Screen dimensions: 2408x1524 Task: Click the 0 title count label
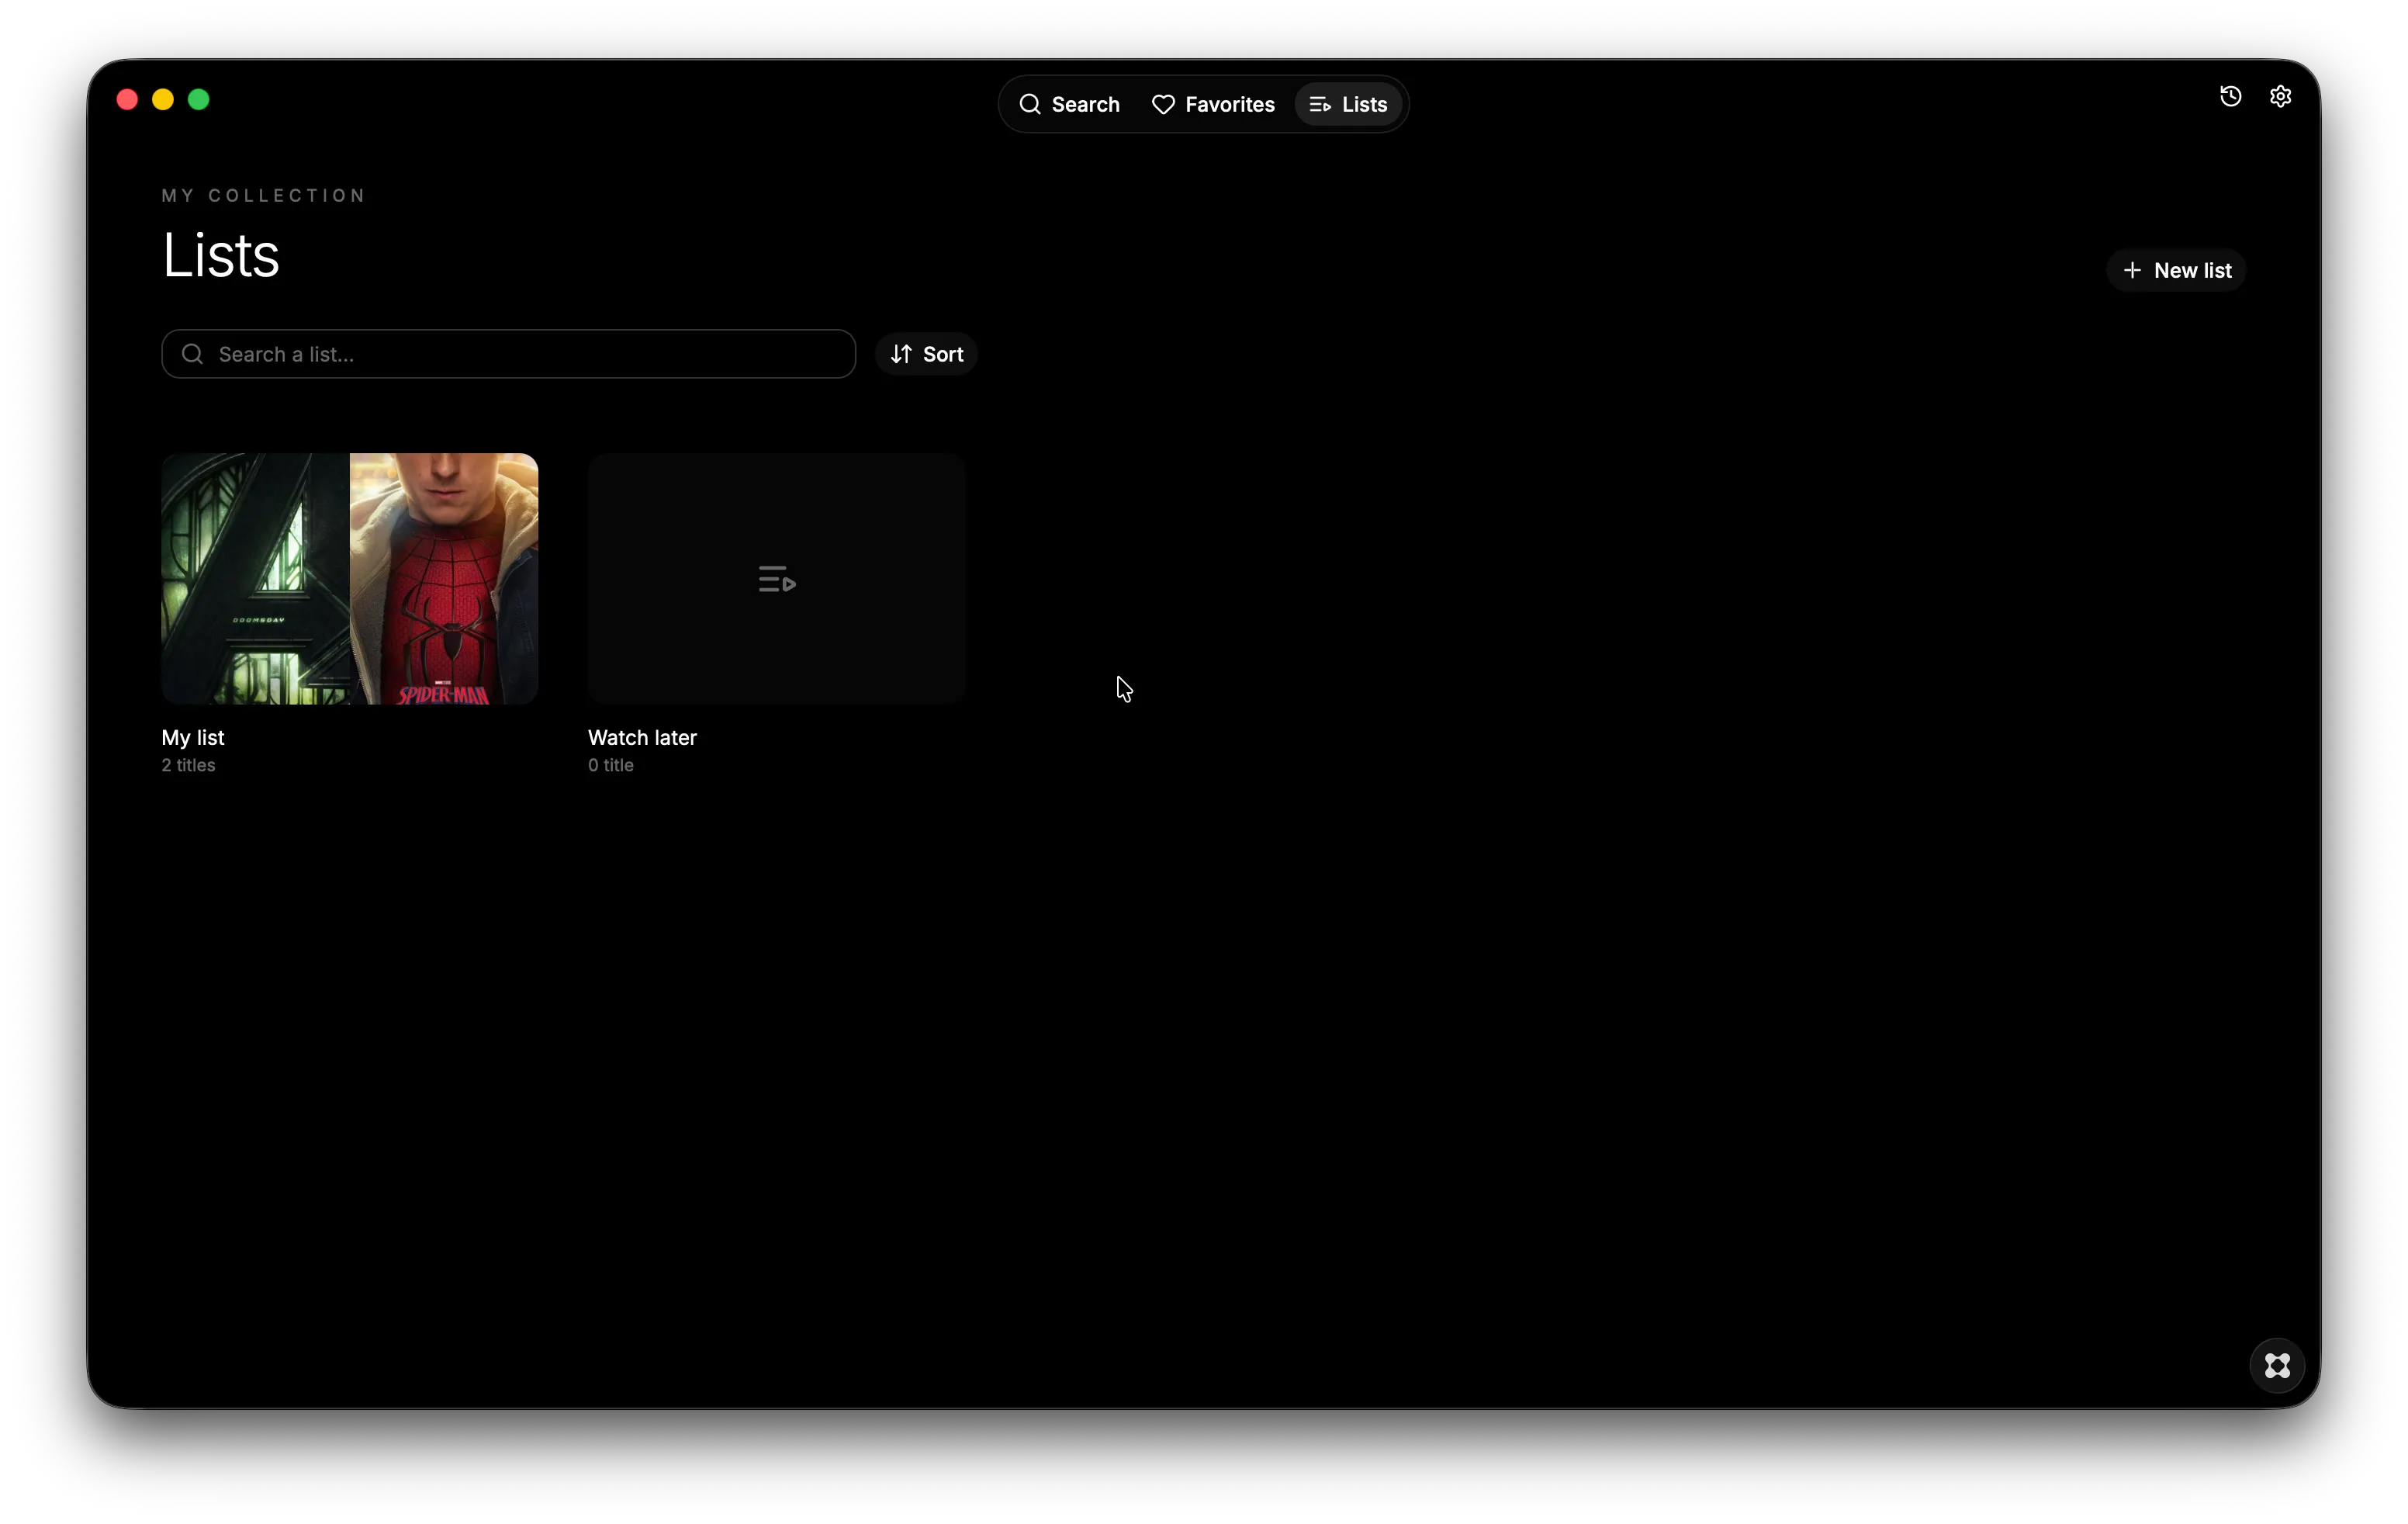click(611, 765)
